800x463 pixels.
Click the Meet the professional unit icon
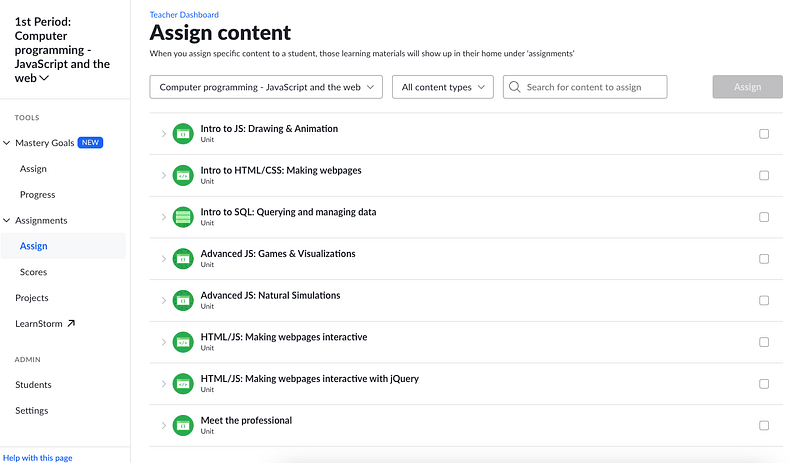(x=182, y=425)
